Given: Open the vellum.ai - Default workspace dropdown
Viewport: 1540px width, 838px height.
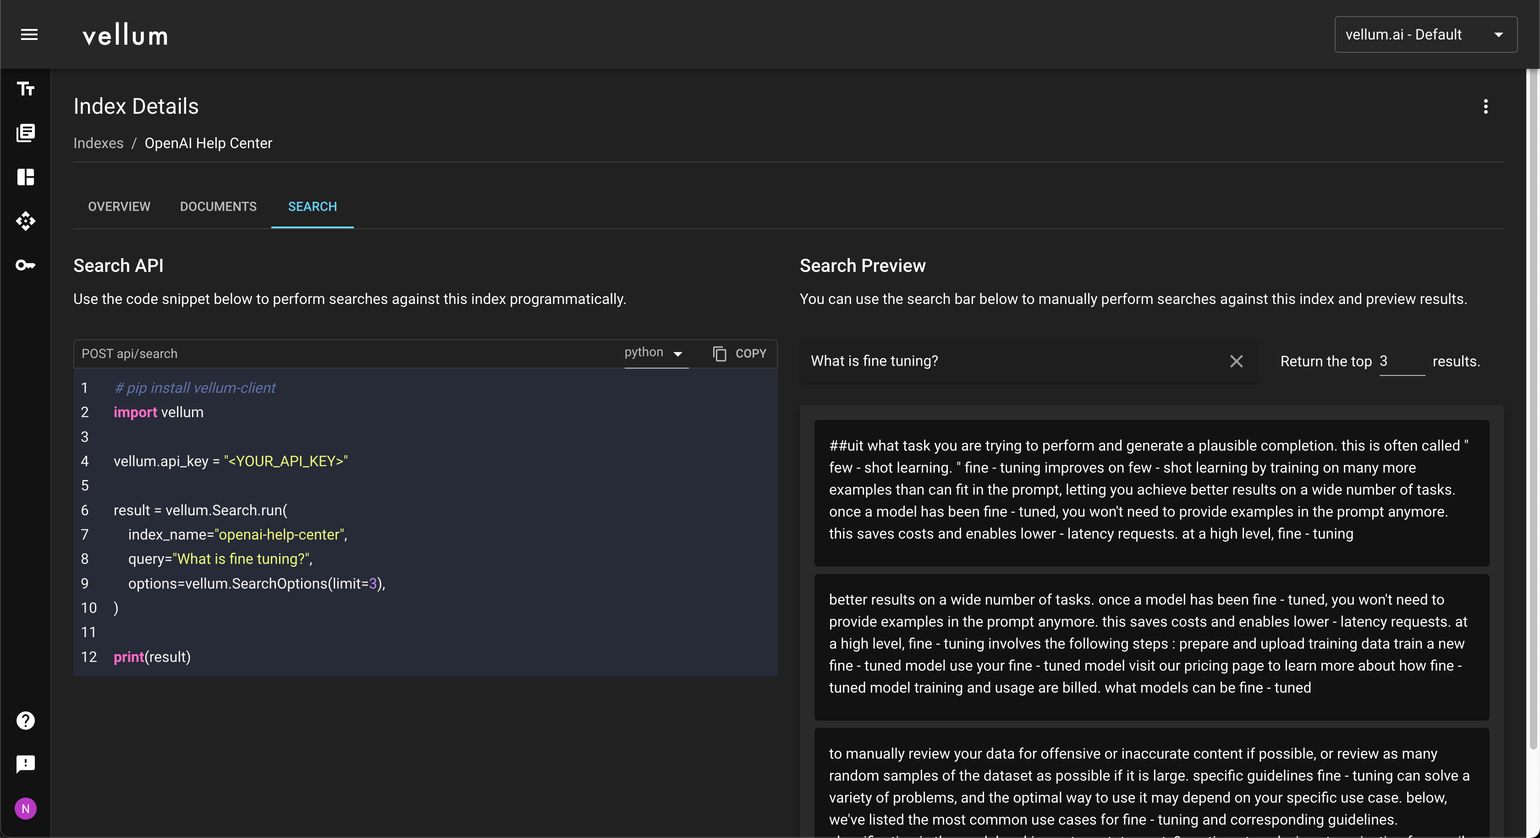Looking at the screenshot, I should point(1426,34).
